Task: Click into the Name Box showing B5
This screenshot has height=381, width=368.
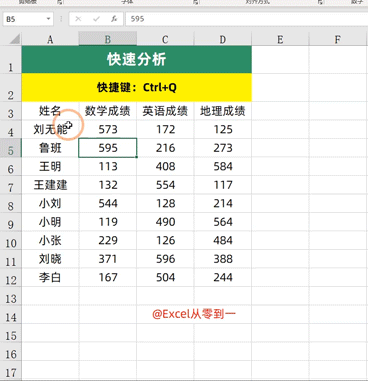Action: pos(24,19)
